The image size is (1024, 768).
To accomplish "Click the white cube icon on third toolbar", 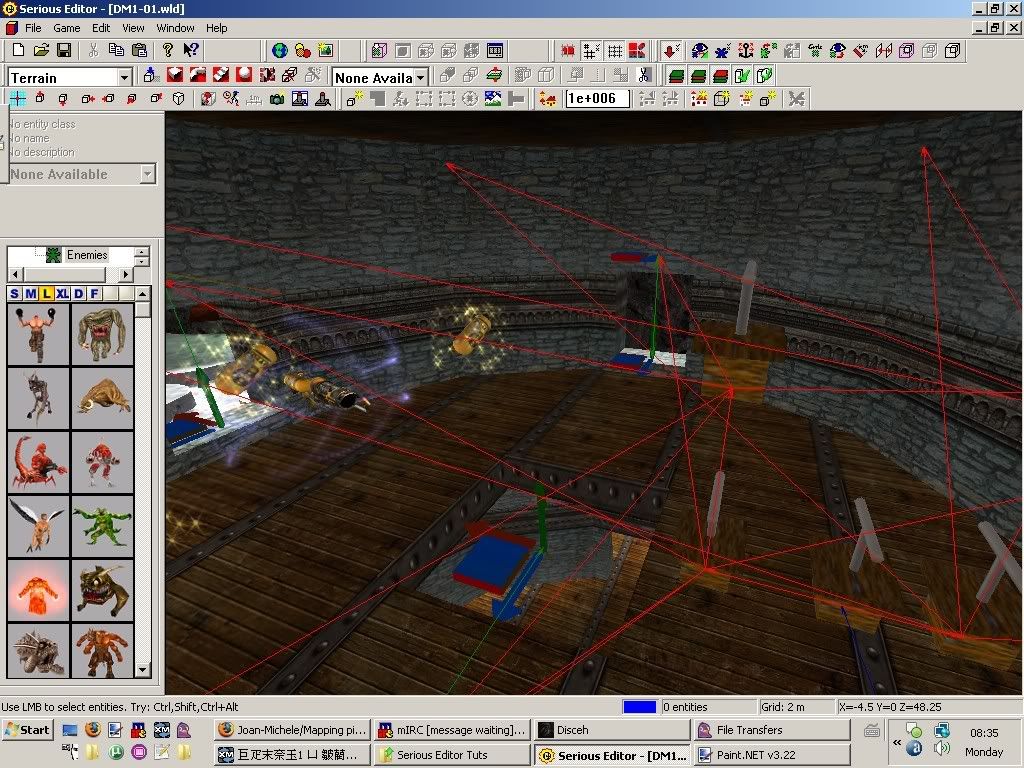I will [178, 99].
